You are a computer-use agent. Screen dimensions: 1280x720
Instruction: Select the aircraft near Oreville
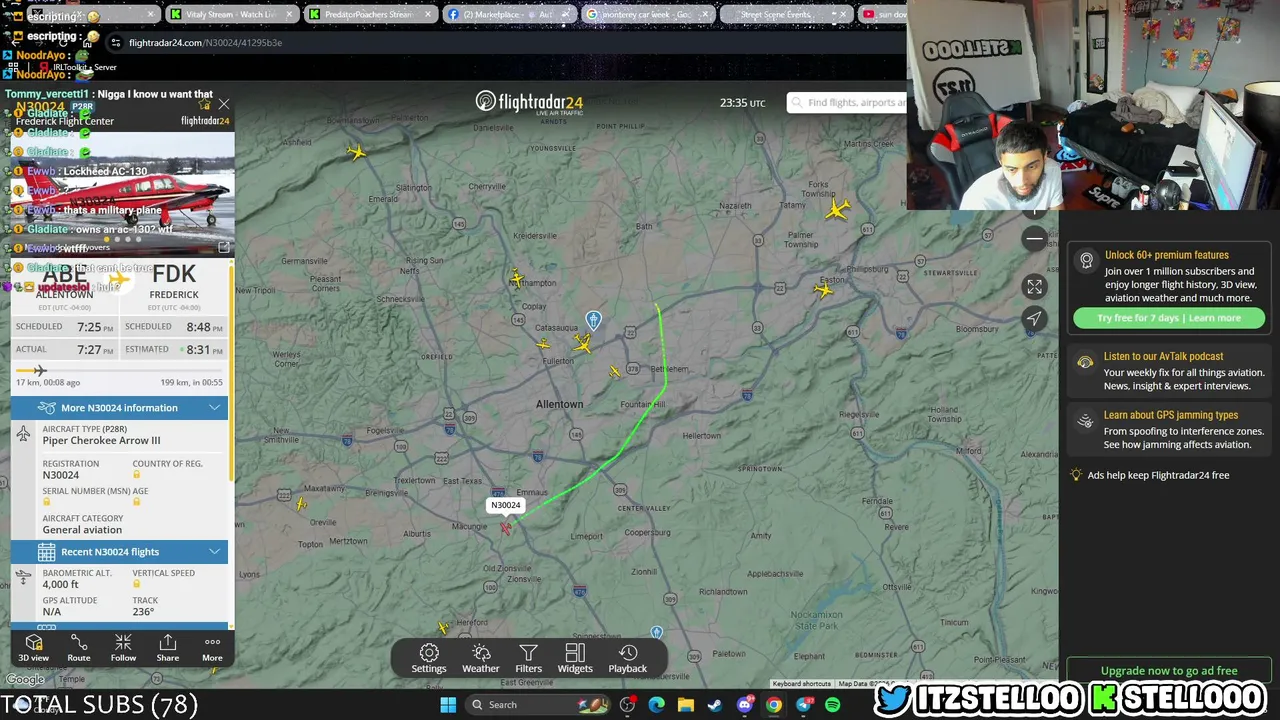click(x=302, y=504)
